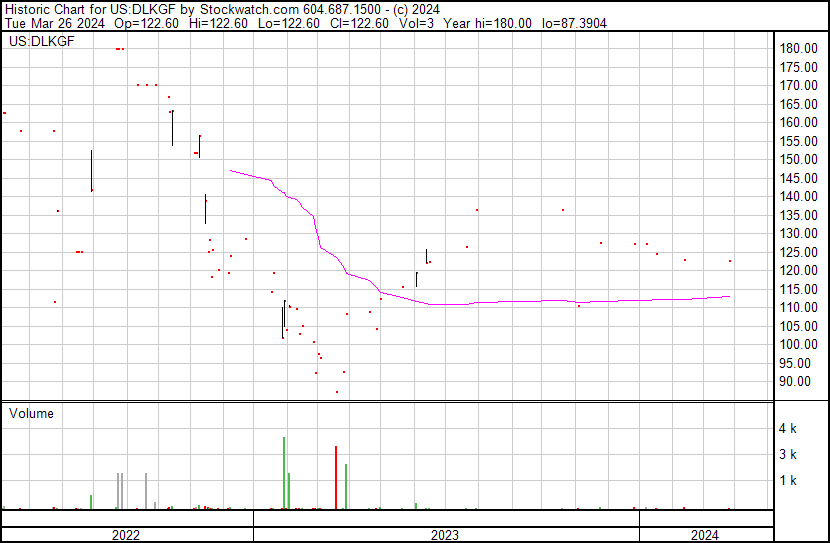Click the tall red volume bar
Viewport: 830px width, 543px height.
pos(336,478)
